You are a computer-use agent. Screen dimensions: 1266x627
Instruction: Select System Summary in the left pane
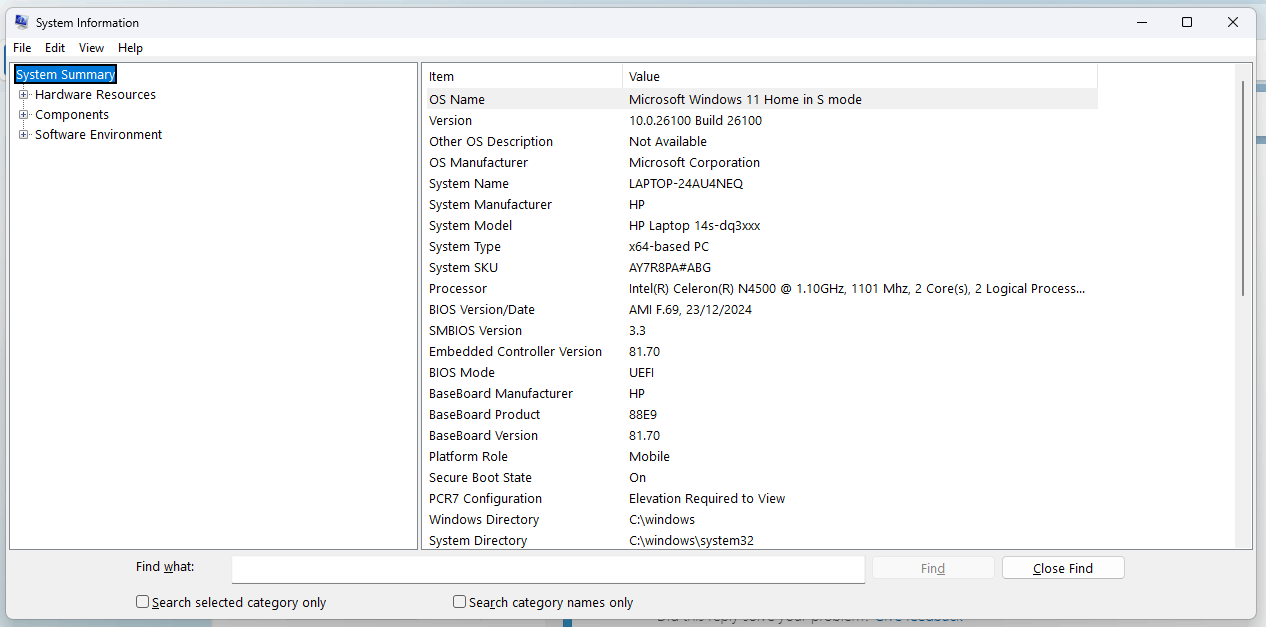65,73
